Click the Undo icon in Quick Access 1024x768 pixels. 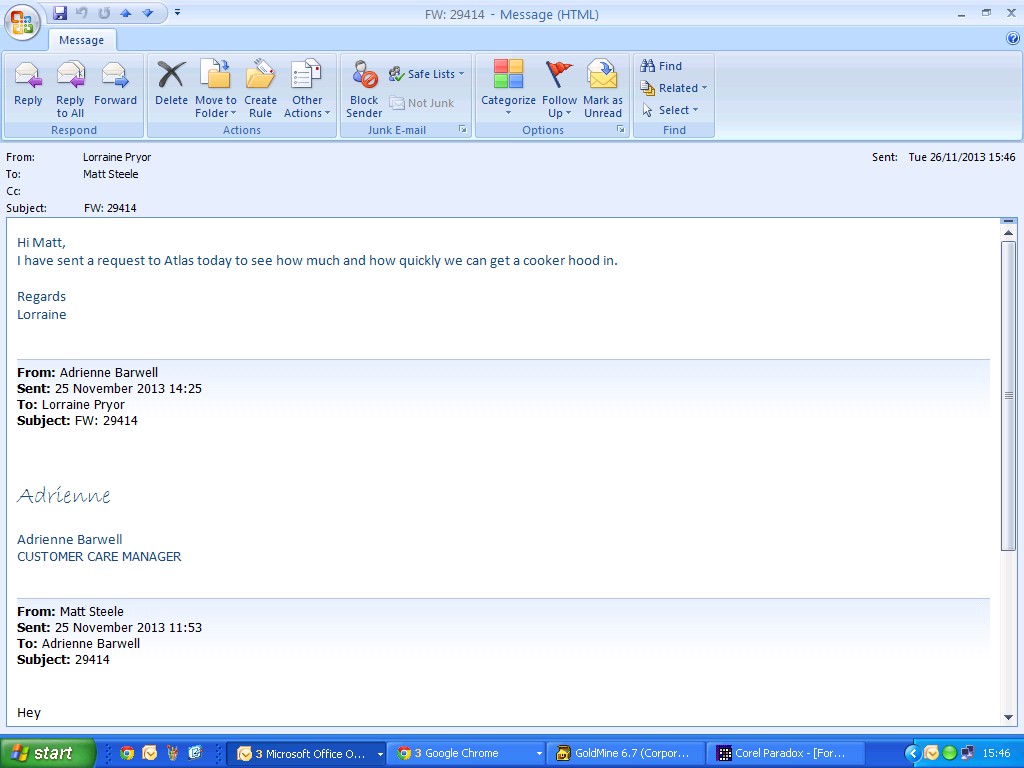click(82, 12)
